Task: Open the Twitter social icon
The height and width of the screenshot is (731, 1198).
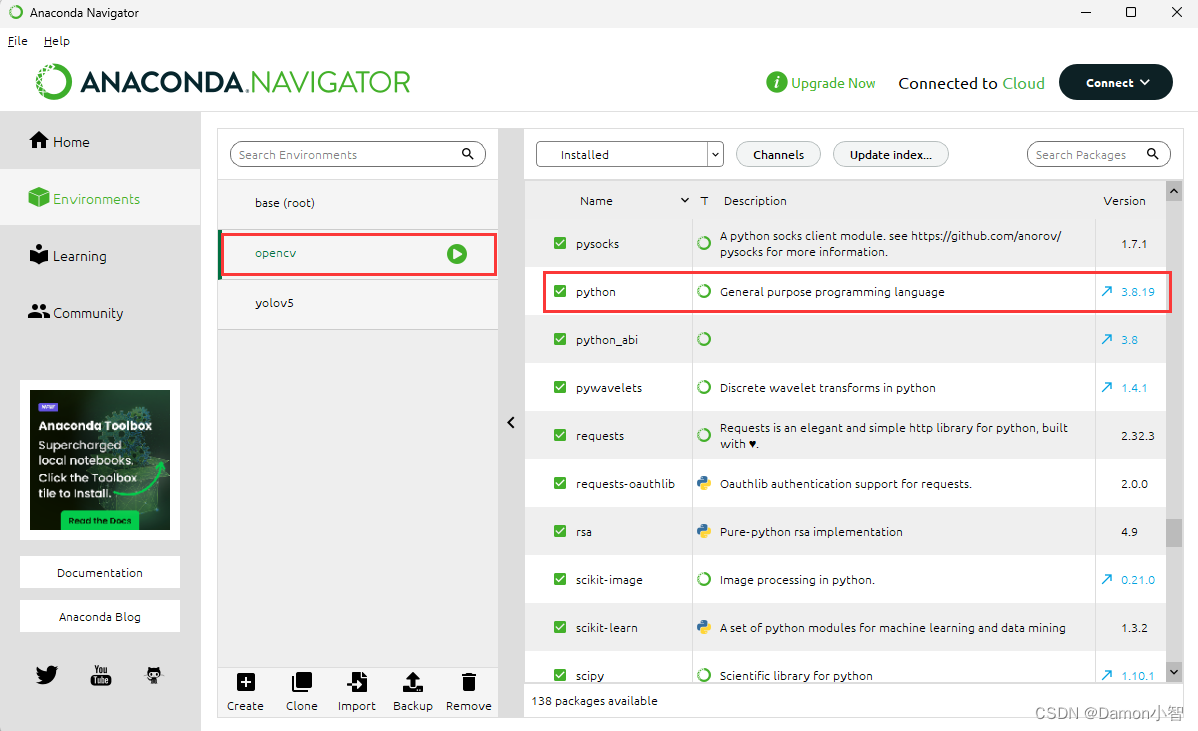Action: point(47,675)
